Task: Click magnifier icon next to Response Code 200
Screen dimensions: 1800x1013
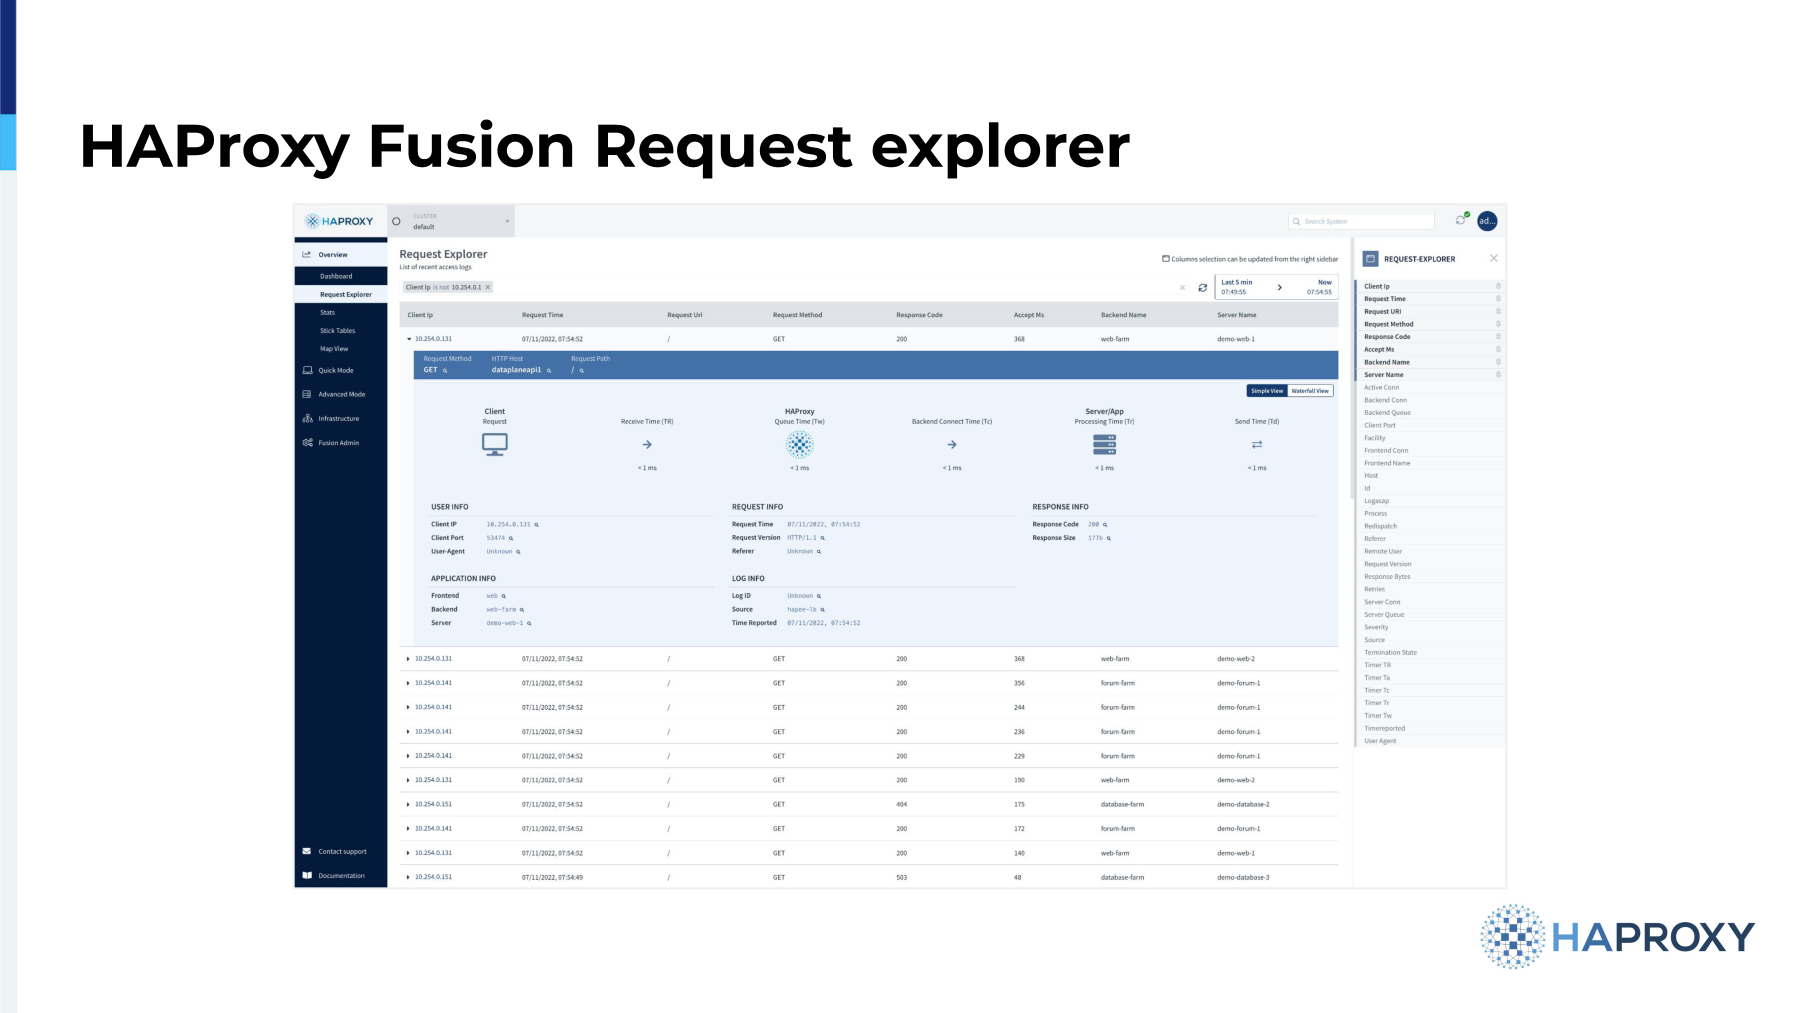Action: (1105, 524)
